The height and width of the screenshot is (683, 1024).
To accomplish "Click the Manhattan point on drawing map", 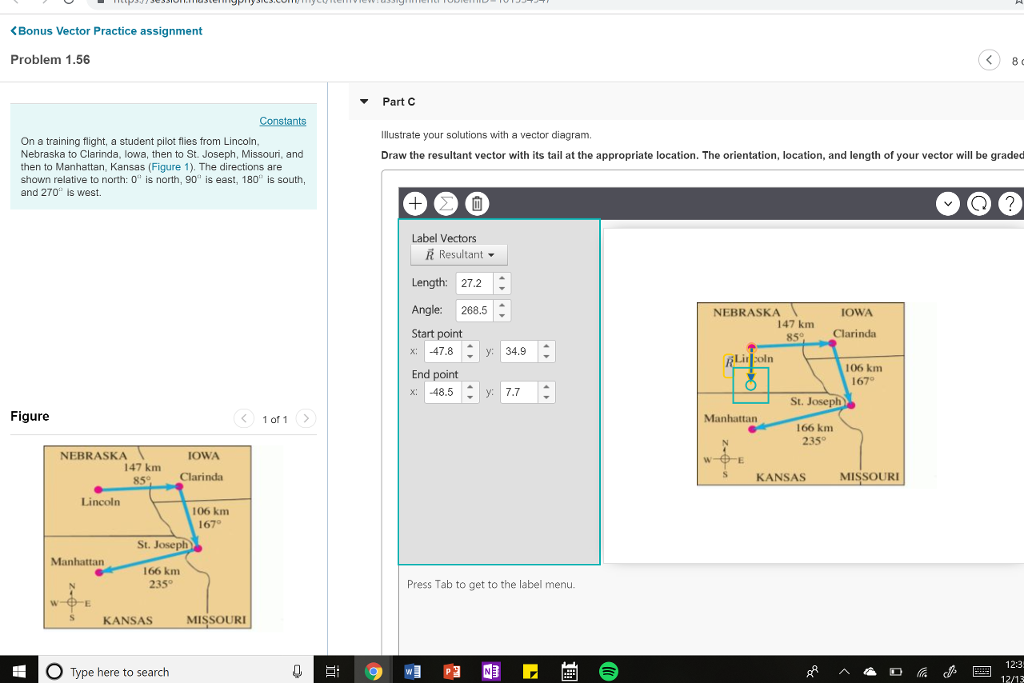I will click(752, 429).
